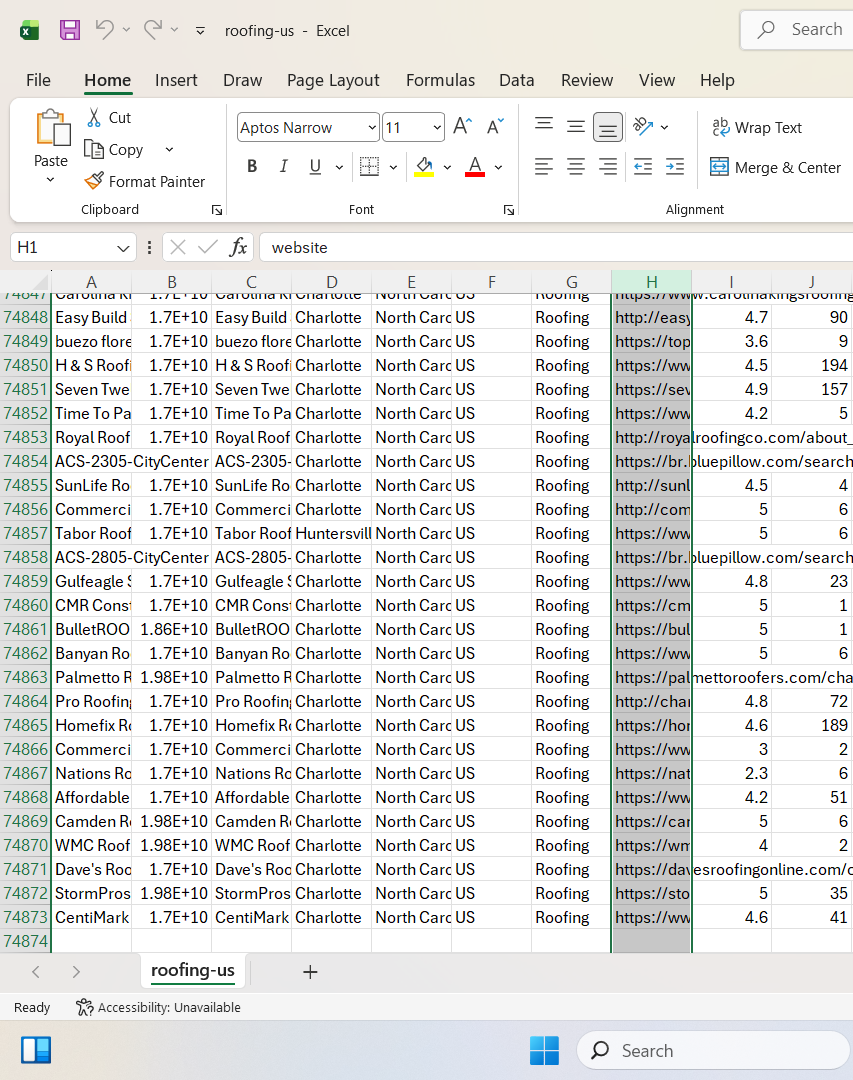
Task: Open the font name dropdown Aptos Narrow
Action: click(x=371, y=127)
